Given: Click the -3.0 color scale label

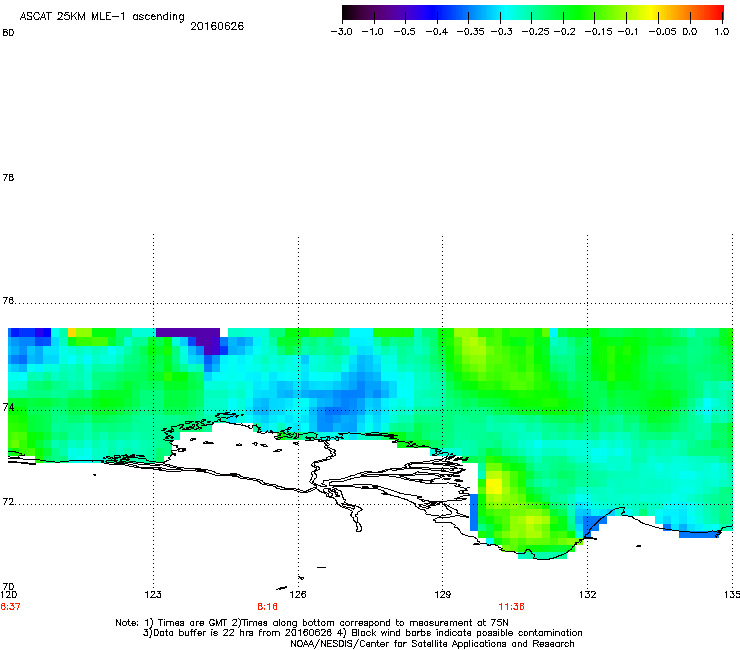Looking at the screenshot, I should pos(341,32).
